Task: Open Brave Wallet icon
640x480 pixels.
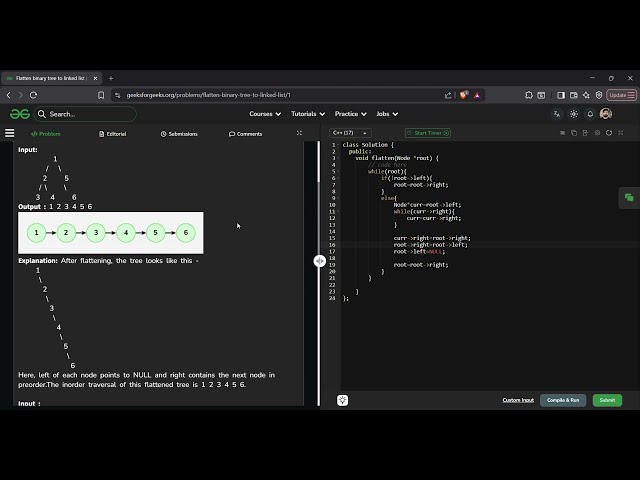Action: [573, 95]
